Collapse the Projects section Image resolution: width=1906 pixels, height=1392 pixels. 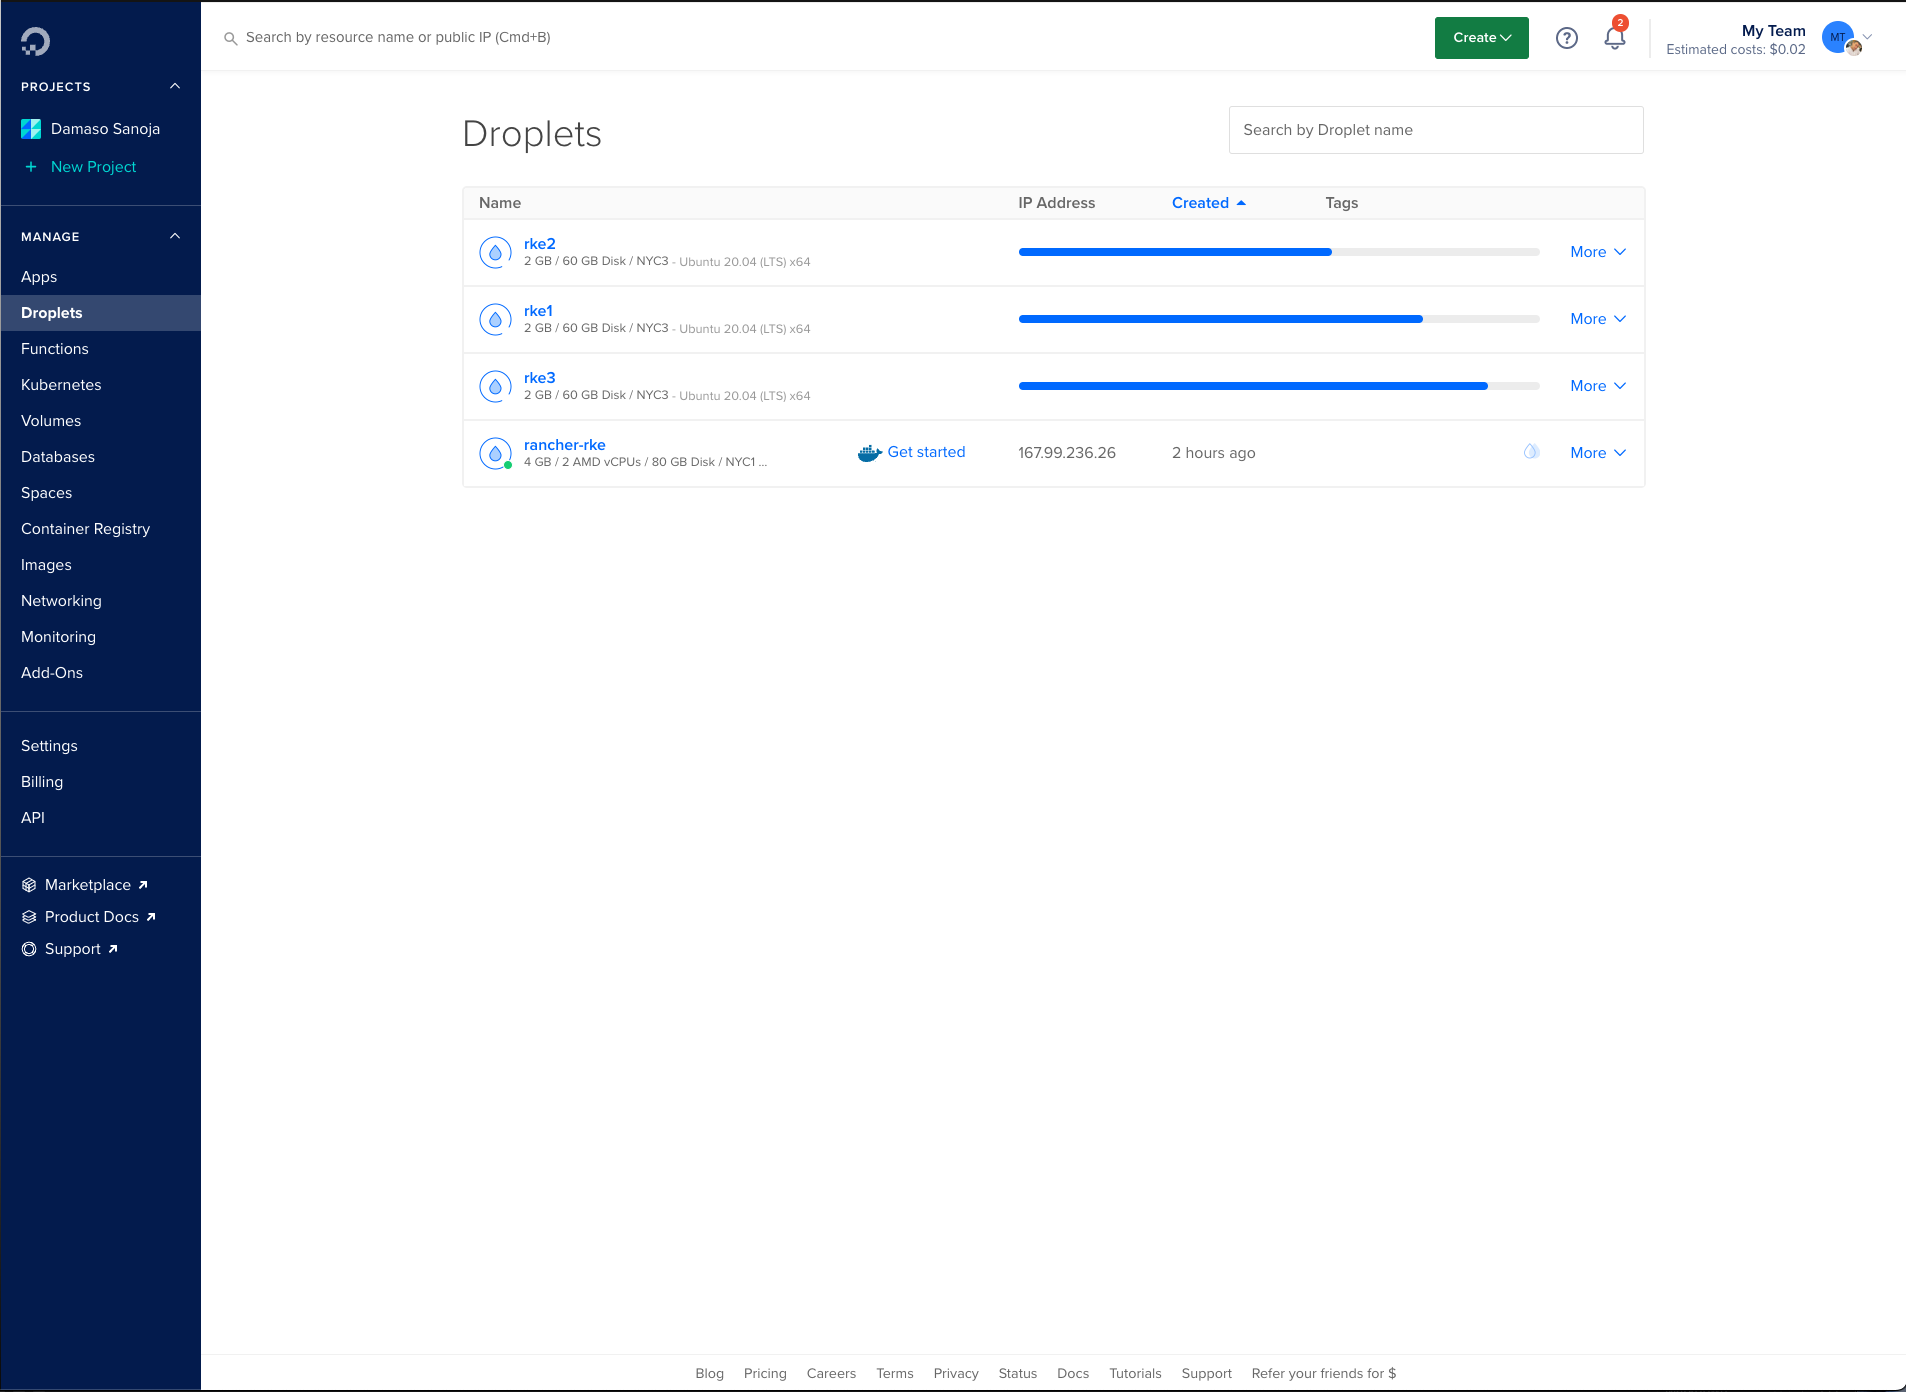175,86
